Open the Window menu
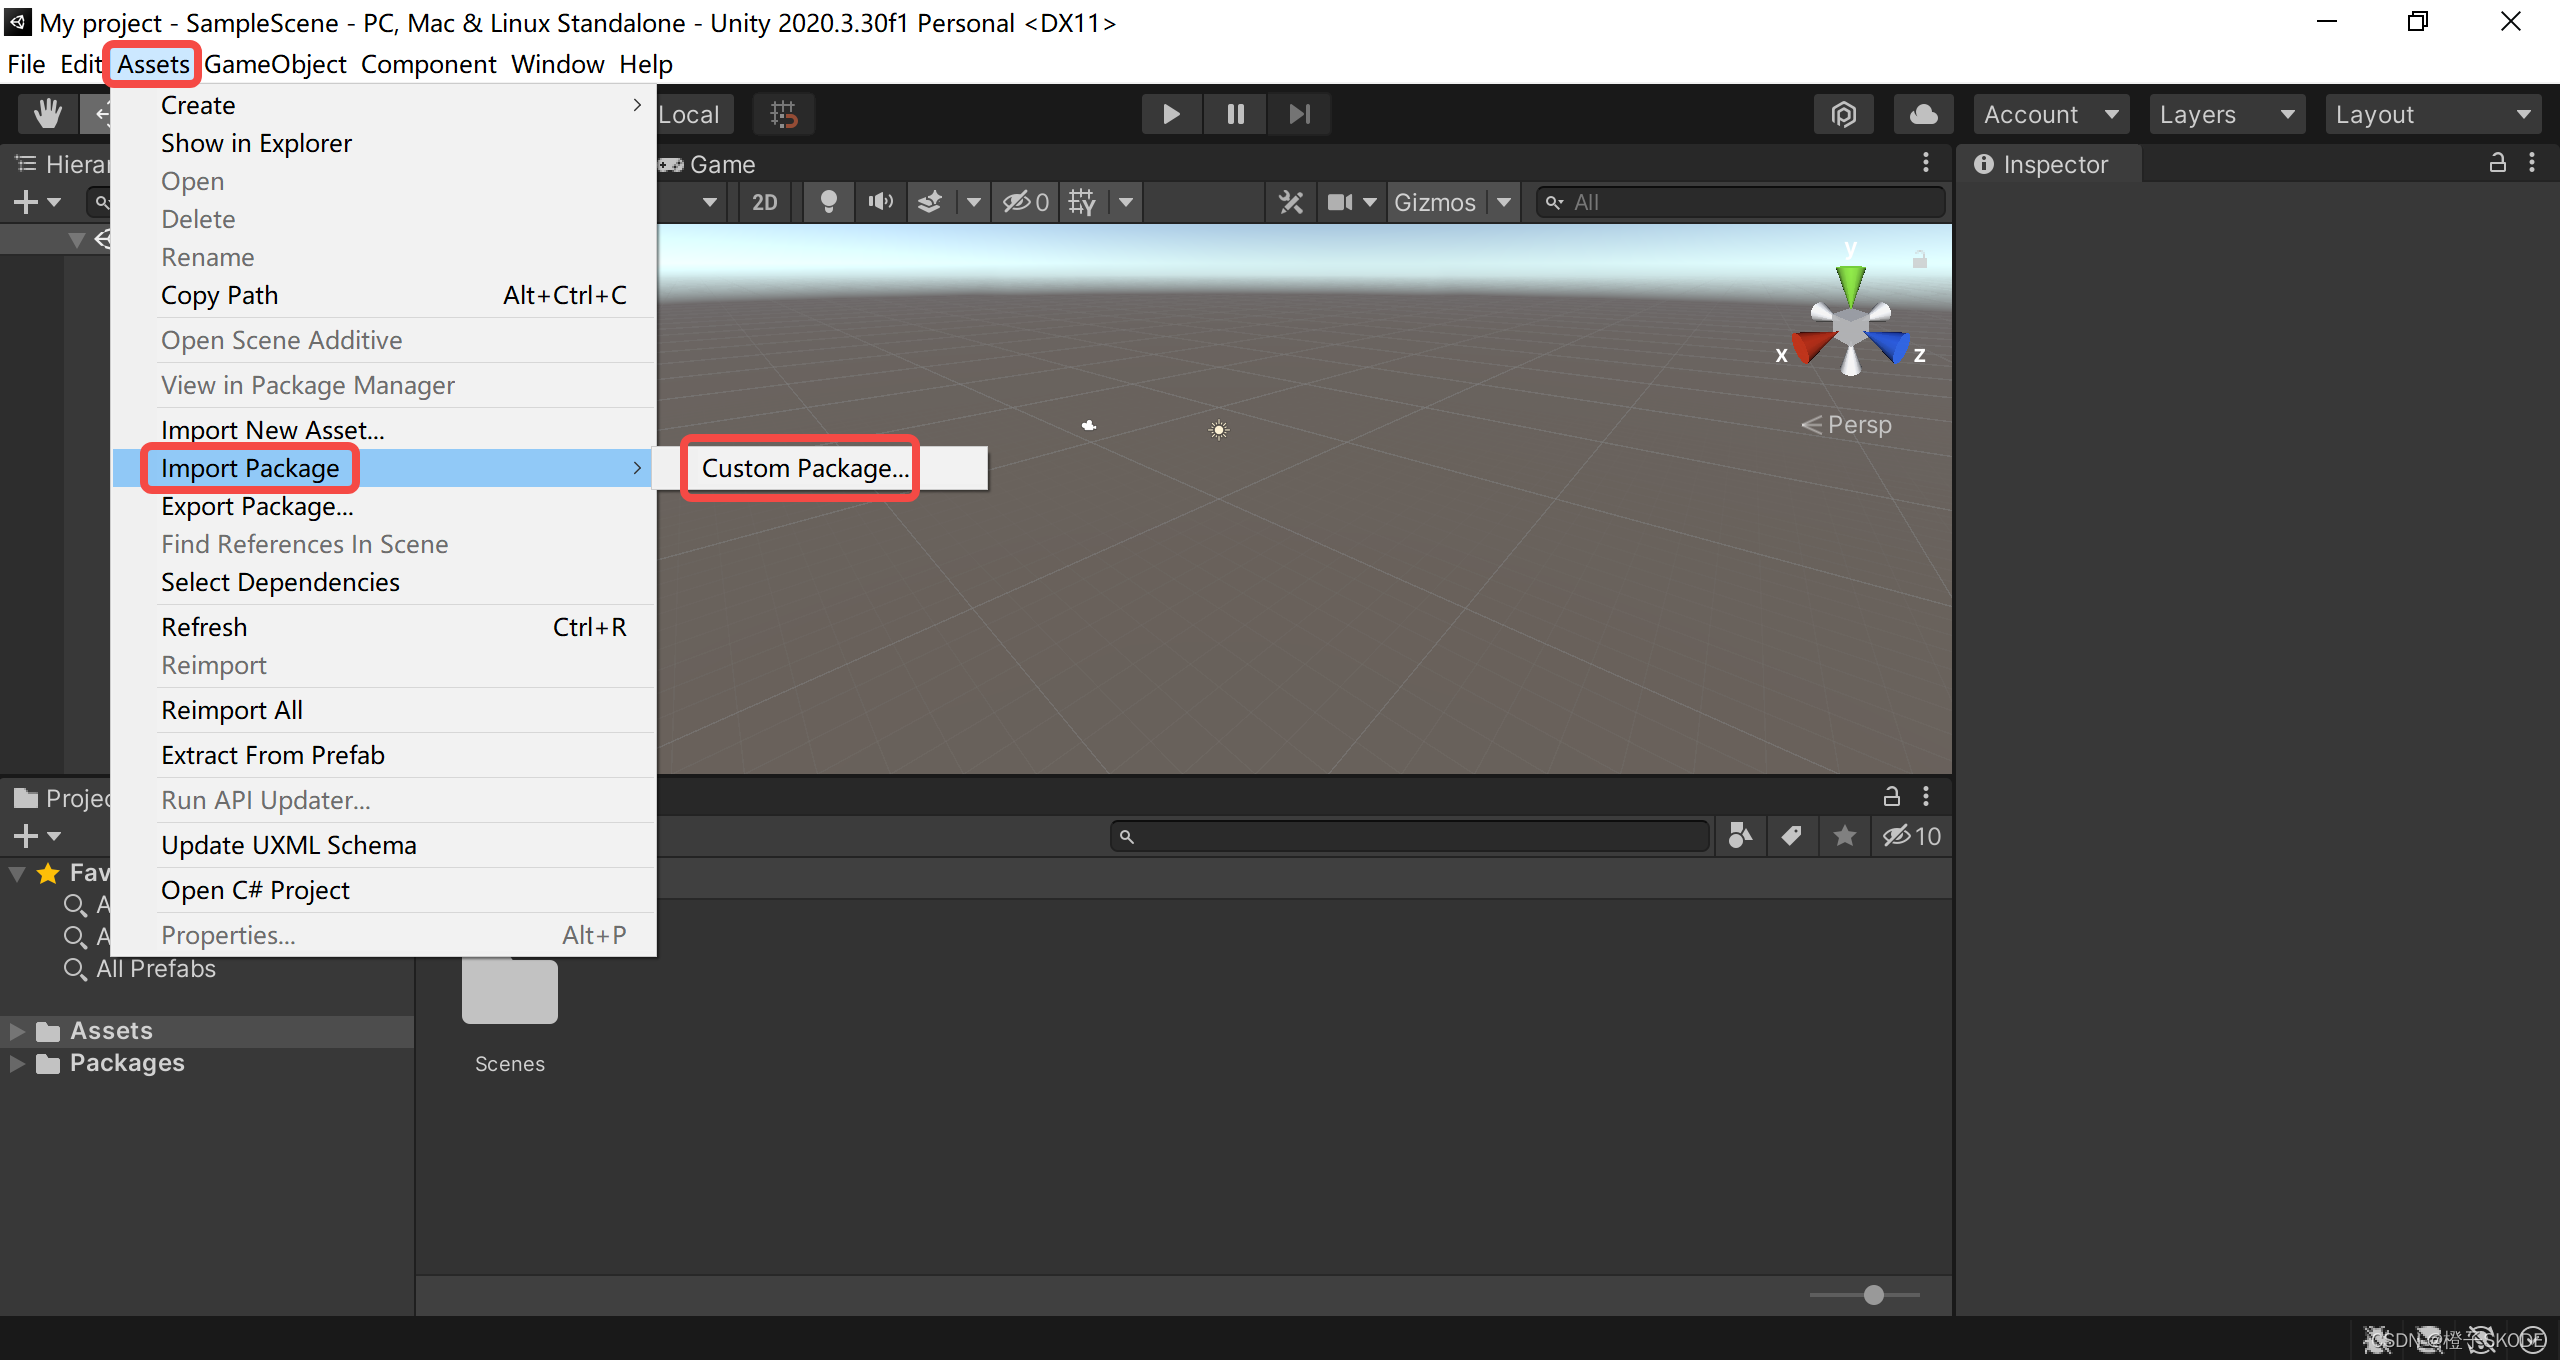 tap(557, 63)
